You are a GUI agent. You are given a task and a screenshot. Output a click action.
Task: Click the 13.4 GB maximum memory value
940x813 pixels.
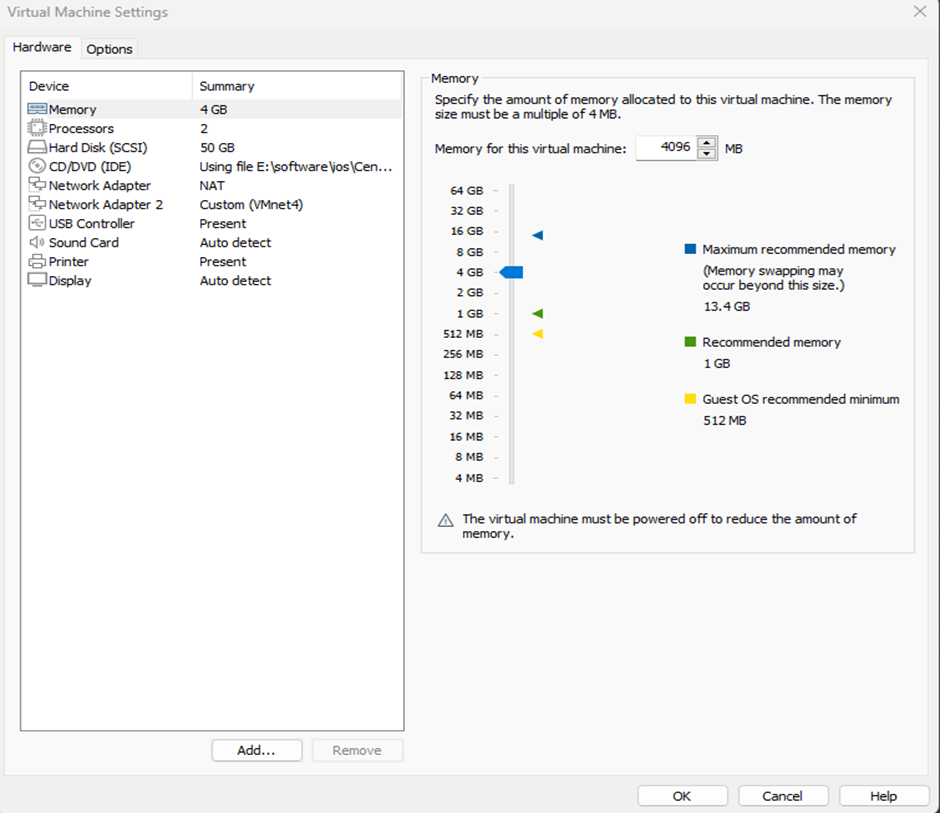[727, 306]
